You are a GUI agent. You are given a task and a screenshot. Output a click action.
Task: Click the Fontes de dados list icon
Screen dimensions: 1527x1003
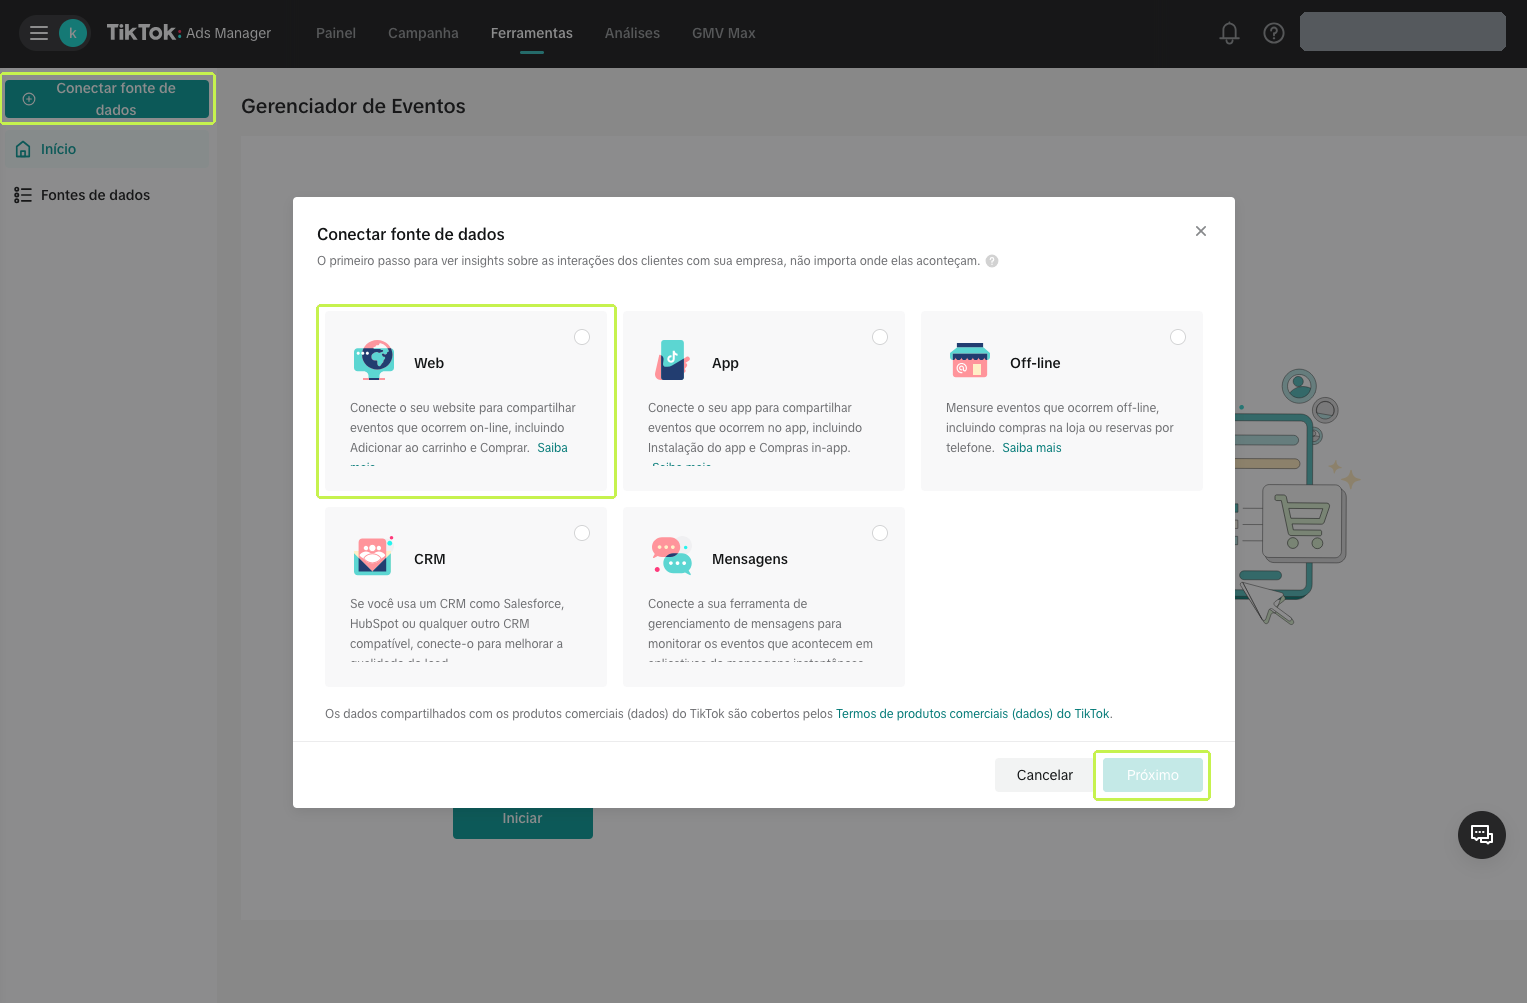click(x=23, y=195)
